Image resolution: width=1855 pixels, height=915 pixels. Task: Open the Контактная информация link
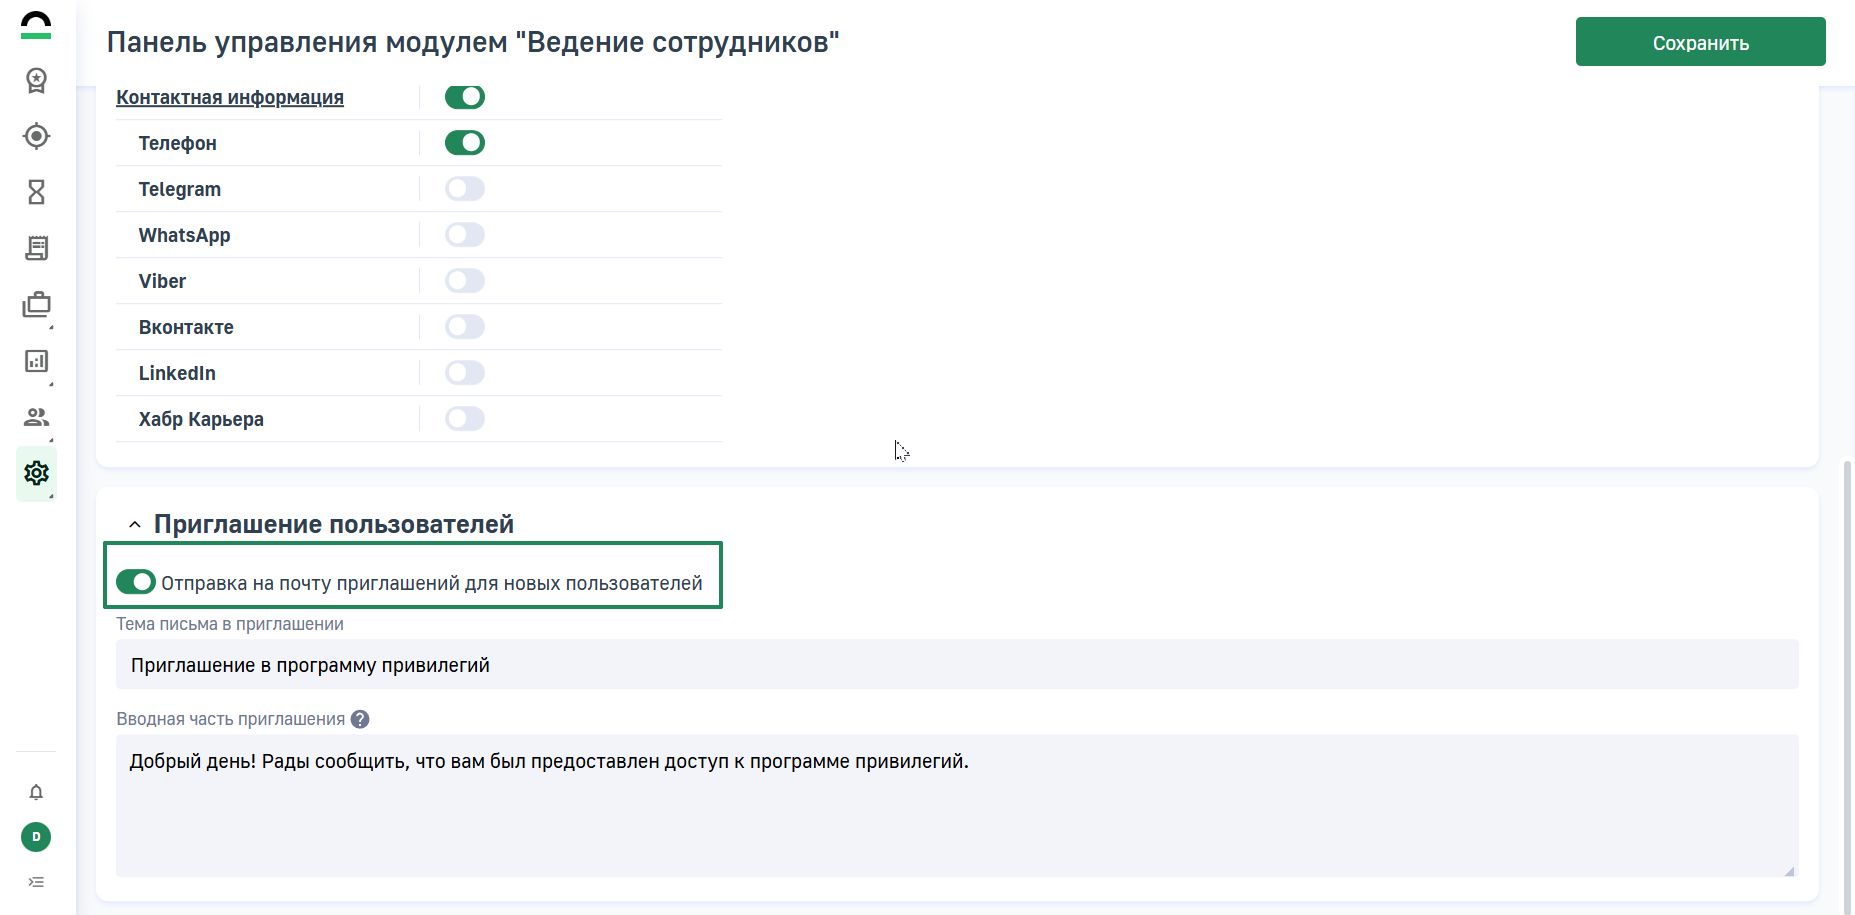point(230,97)
